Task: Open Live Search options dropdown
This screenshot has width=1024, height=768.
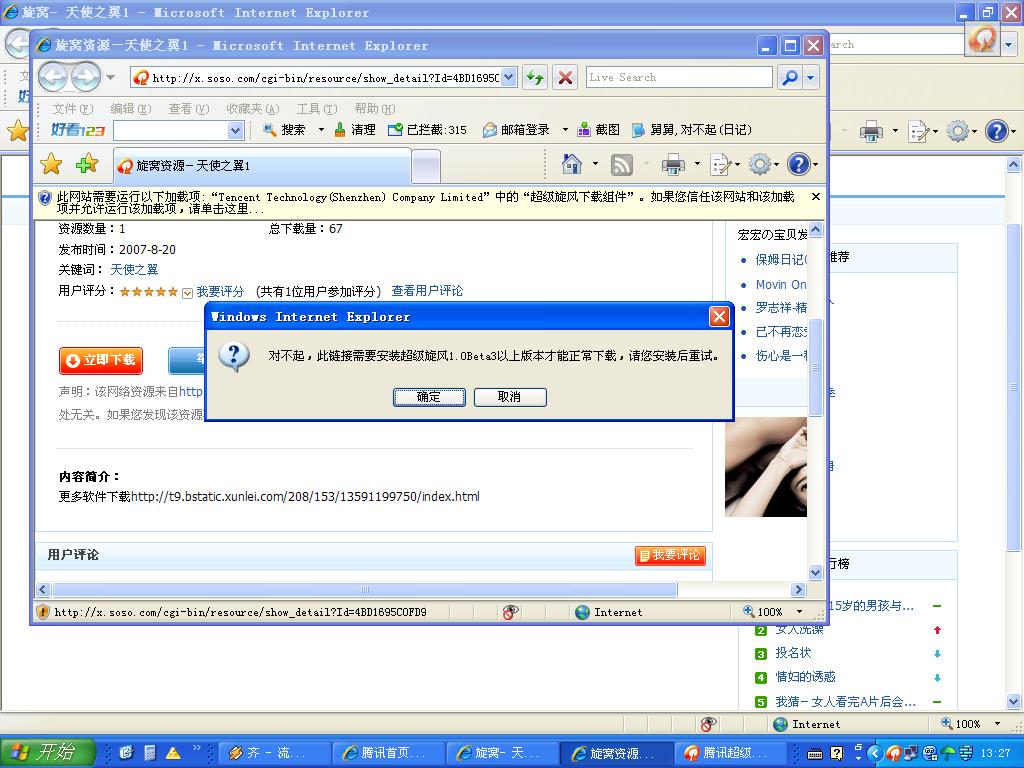Action: click(x=810, y=78)
